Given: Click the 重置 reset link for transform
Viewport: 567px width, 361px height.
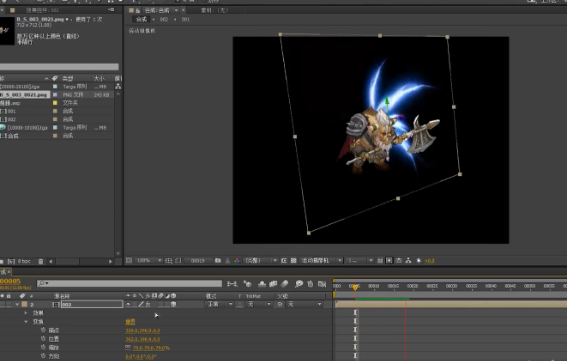Looking at the screenshot, I should (130, 322).
